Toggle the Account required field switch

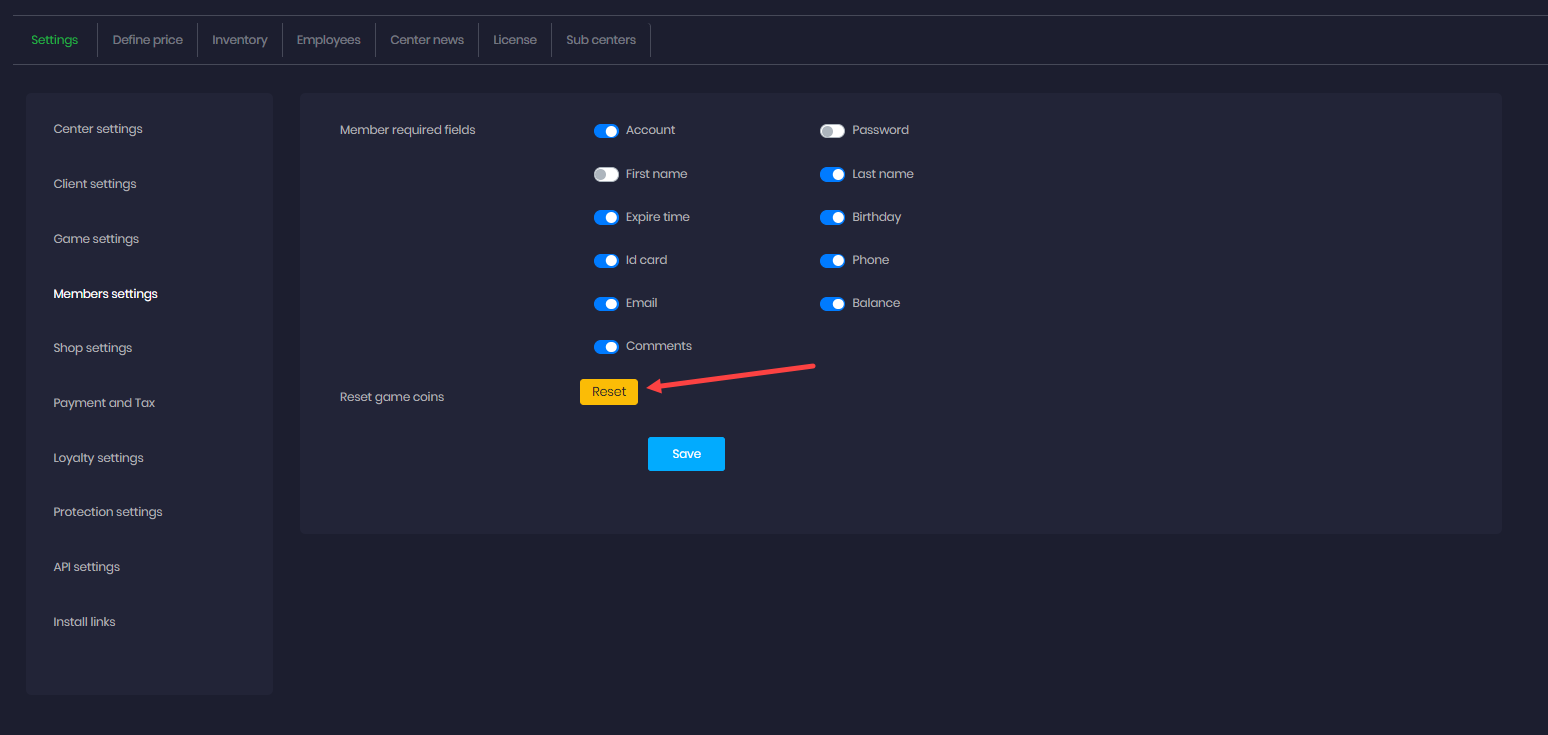click(x=606, y=131)
